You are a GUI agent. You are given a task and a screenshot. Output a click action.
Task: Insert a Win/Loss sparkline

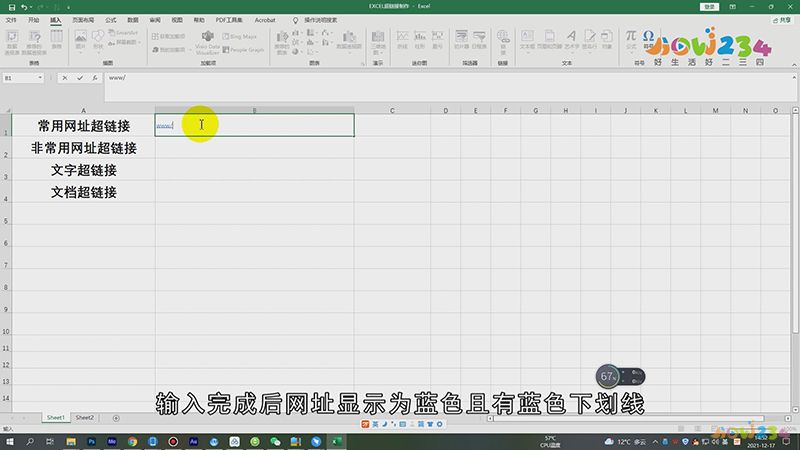[x=438, y=40]
